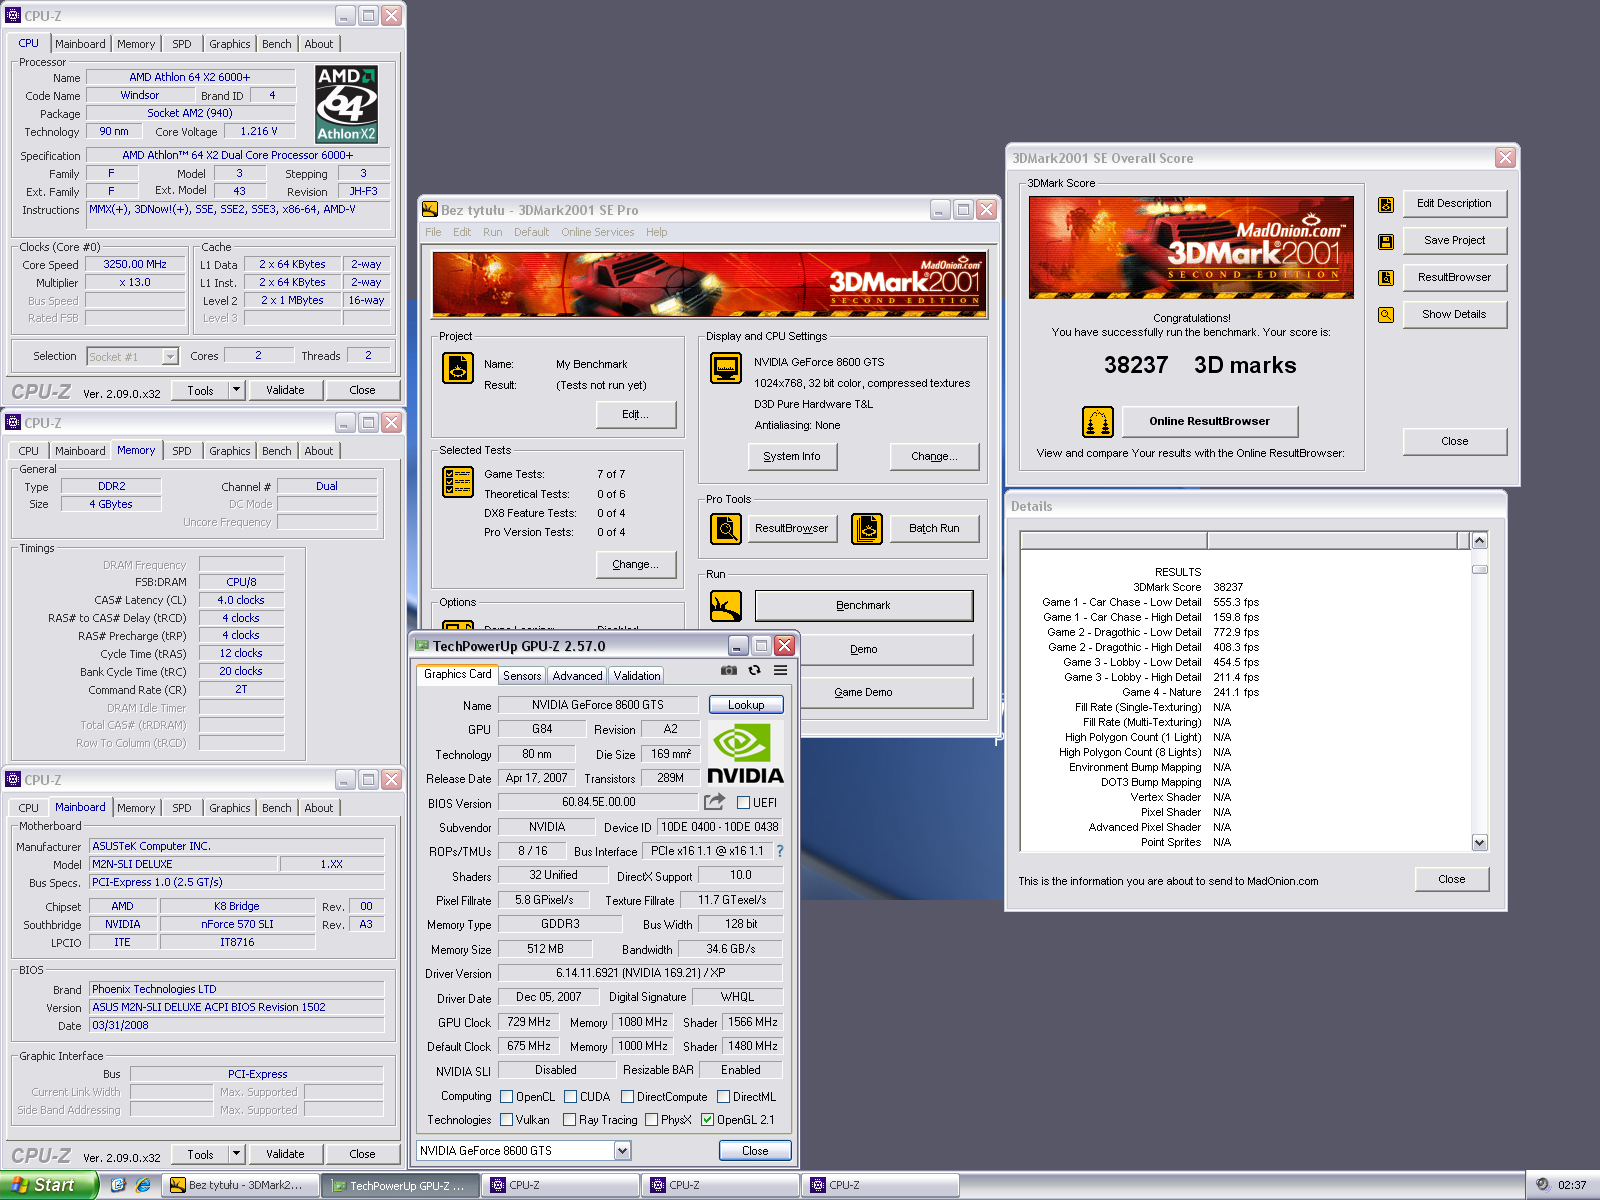The height and width of the screenshot is (1200, 1600).
Task: Click the magnifier icon beside Show Details
Action: tap(1386, 315)
